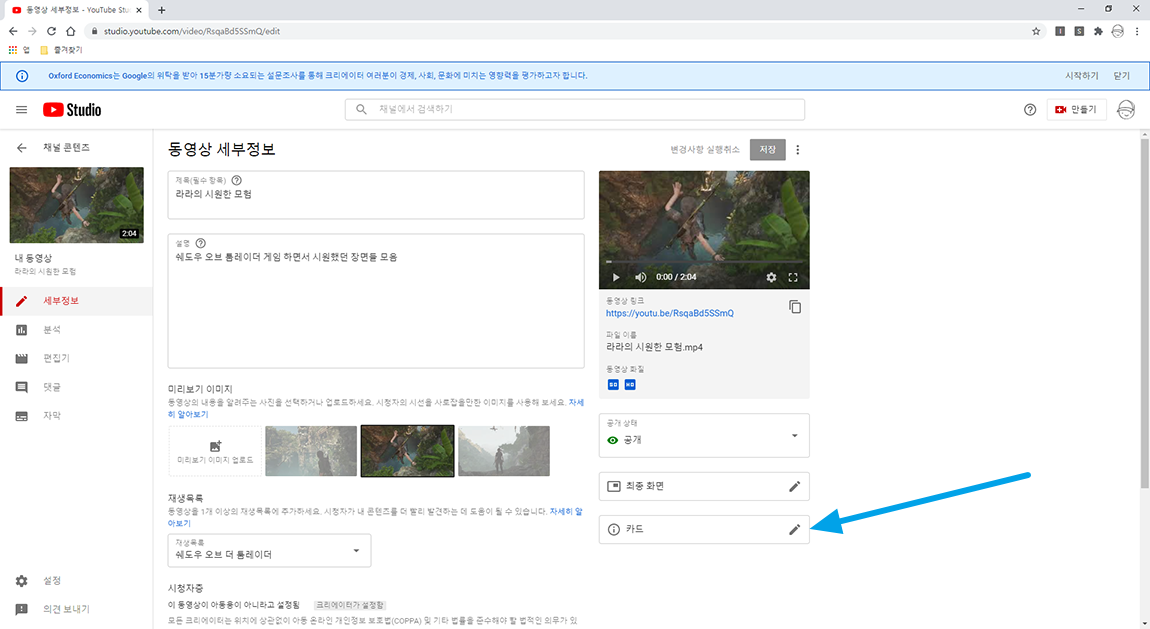Click the description help question icon
This screenshot has width=1150, height=629.
click(x=200, y=243)
